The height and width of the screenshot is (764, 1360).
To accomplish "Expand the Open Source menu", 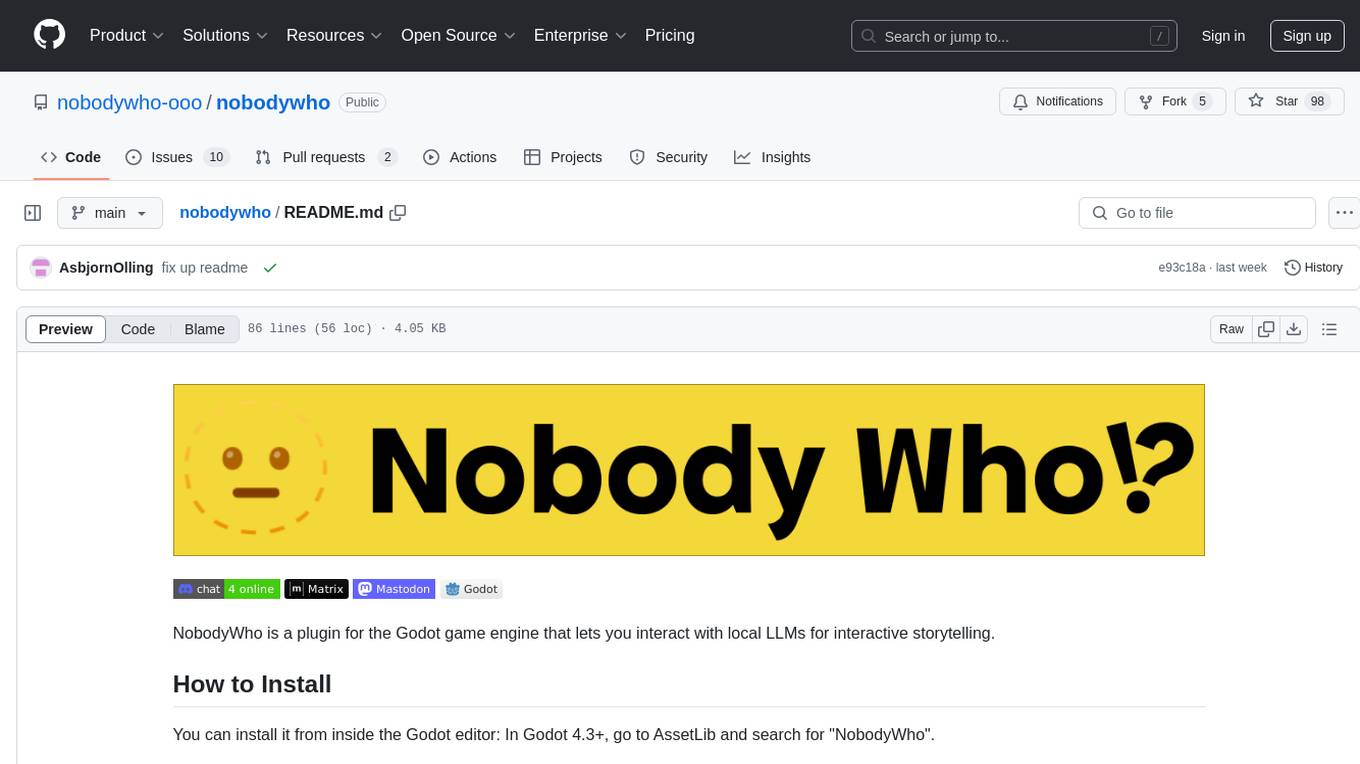I will [x=458, y=35].
